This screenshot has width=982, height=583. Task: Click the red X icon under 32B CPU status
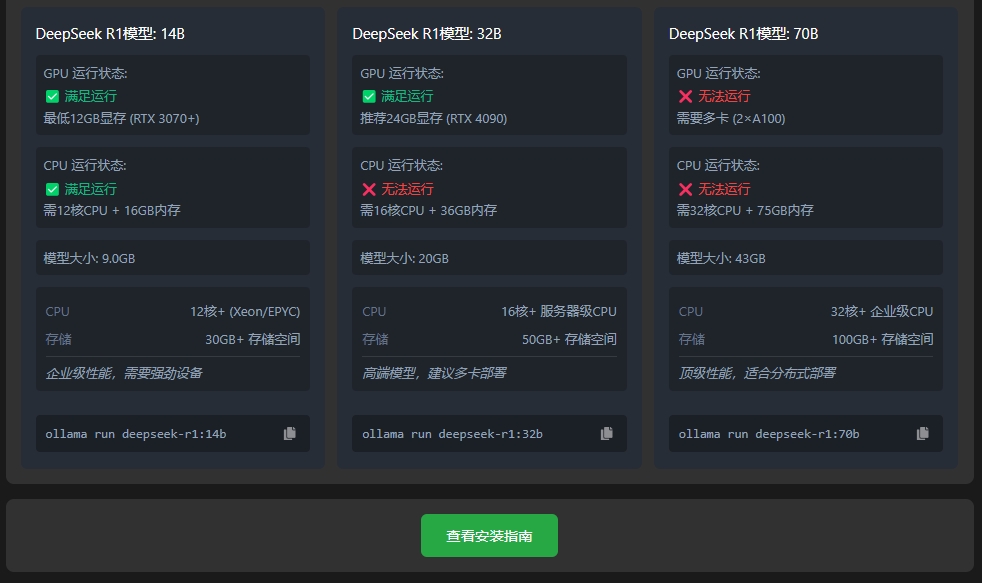(369, 189)
